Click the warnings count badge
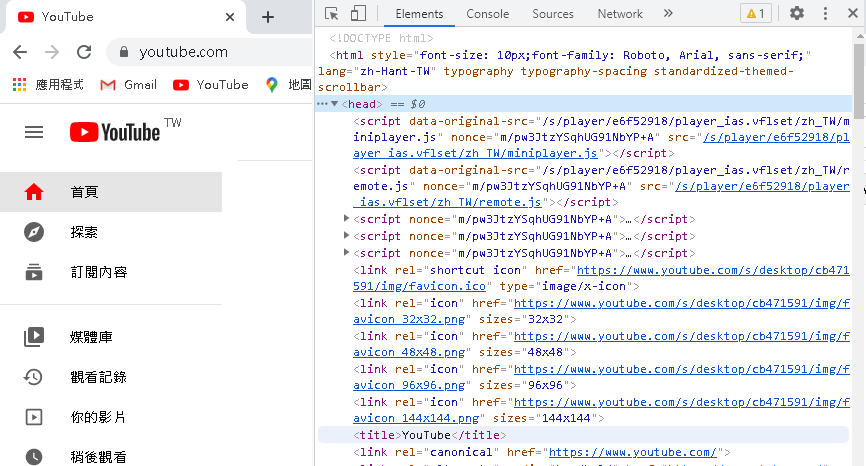The width and height of the screenshot is (866, 466). coord(756,13)
